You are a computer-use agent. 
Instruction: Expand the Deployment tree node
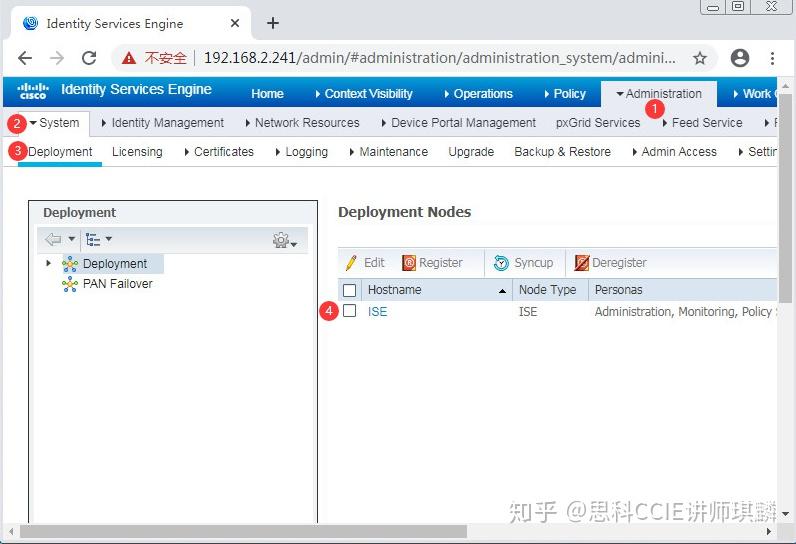49,263
